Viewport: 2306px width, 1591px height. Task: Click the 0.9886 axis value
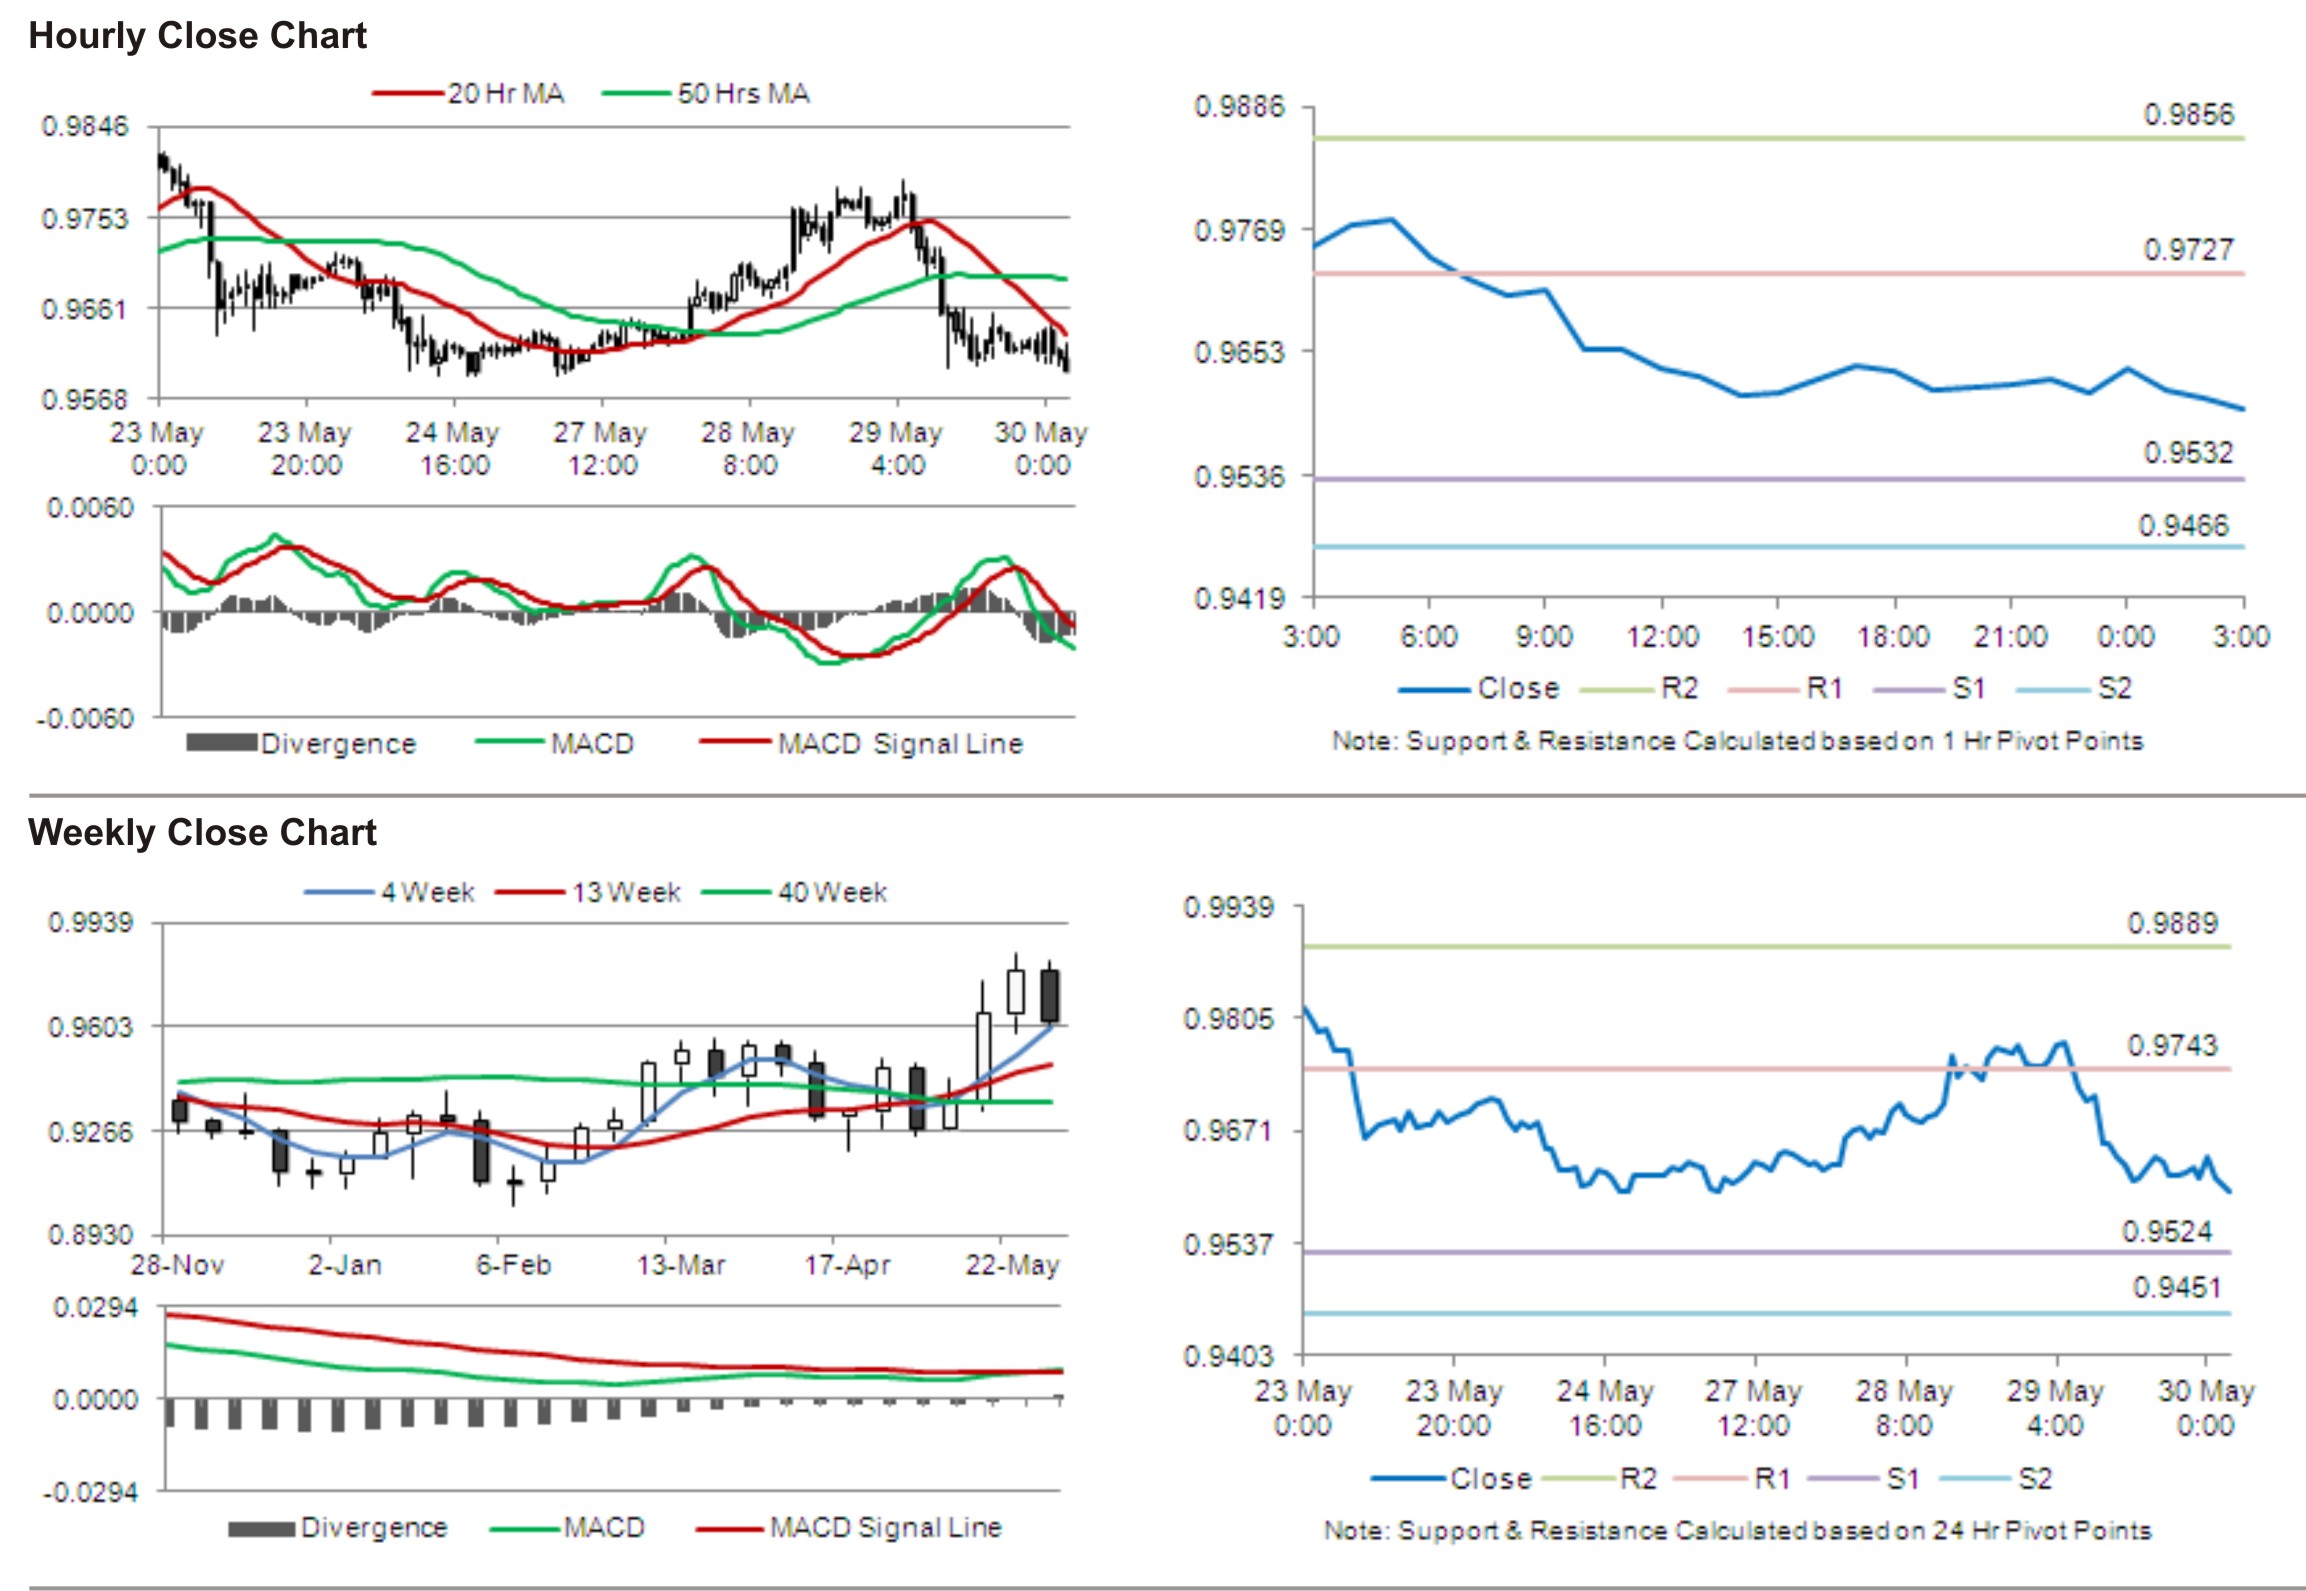pyautogui.click(x=1239, y=107)
